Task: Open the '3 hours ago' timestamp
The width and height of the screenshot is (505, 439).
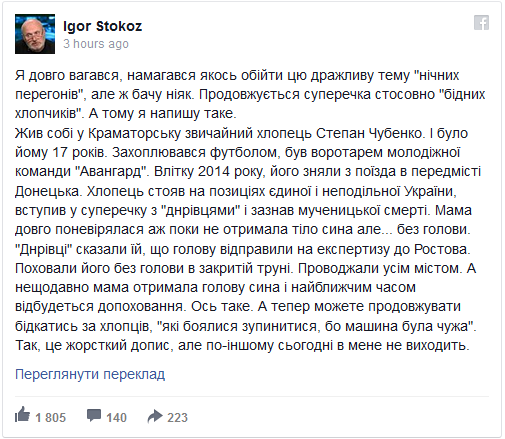Action: 96,44
